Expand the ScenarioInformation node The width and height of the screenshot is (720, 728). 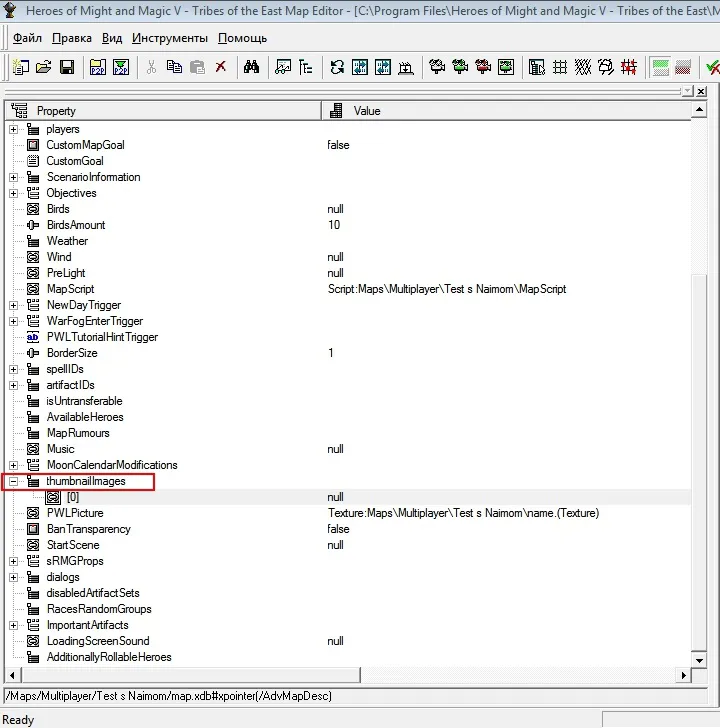coord(13,177)
